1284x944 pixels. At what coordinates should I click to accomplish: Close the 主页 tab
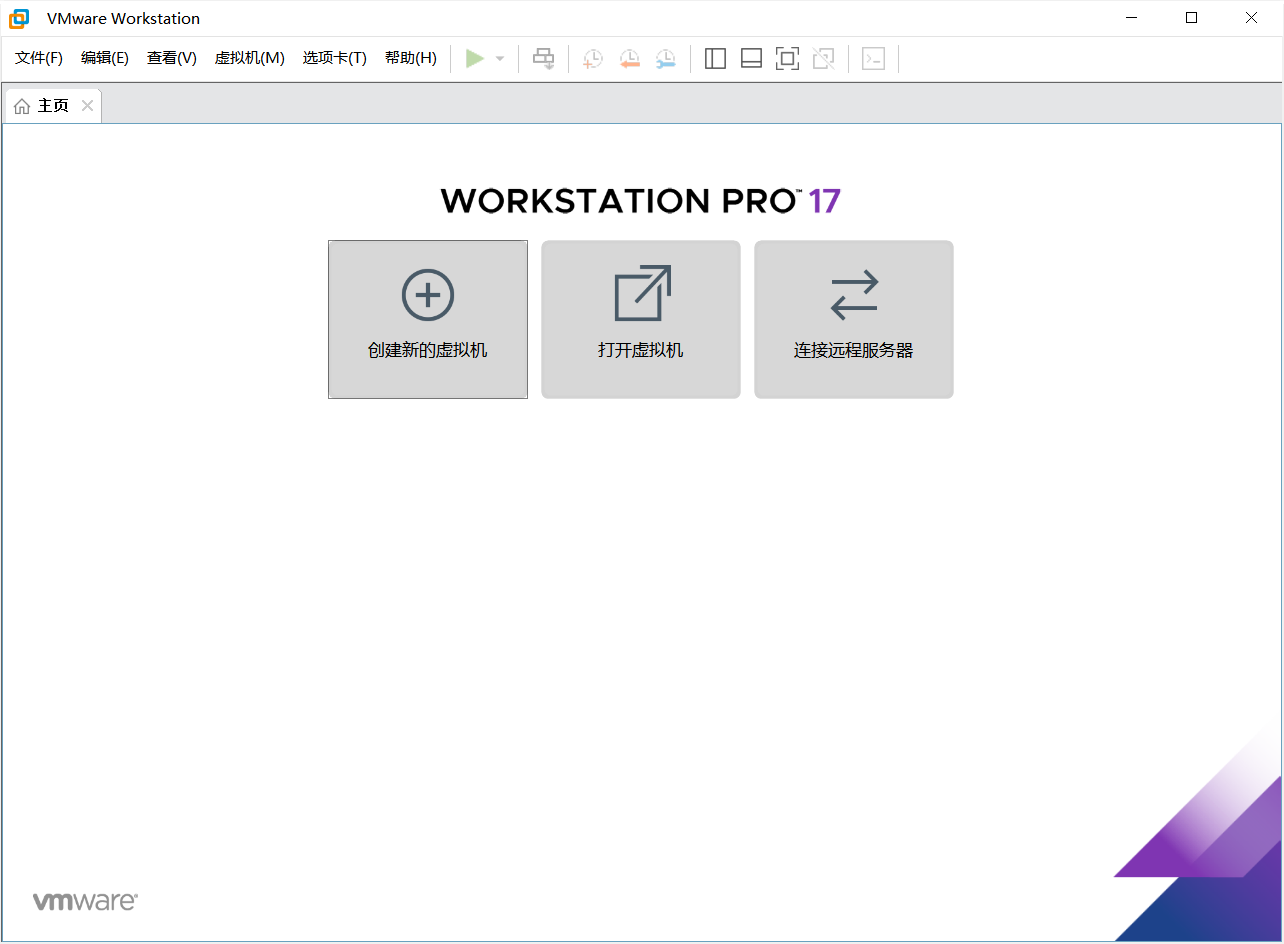tap(87, 104)
